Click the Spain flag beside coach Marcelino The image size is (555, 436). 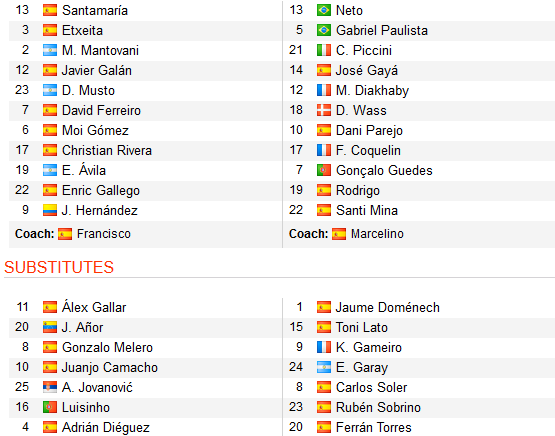point(339,234)
